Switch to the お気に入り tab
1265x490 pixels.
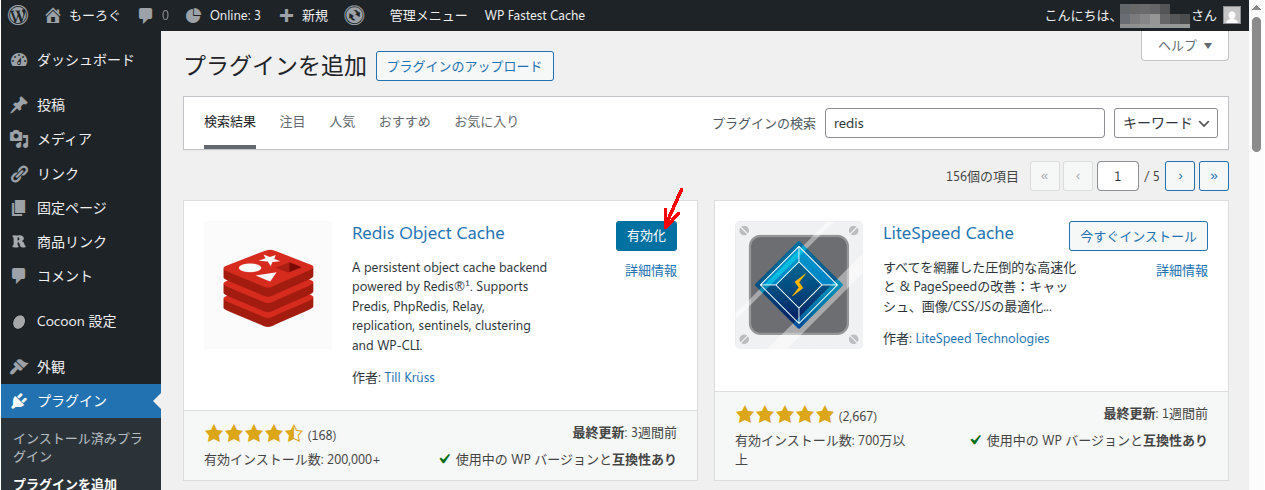pos(487,122)
